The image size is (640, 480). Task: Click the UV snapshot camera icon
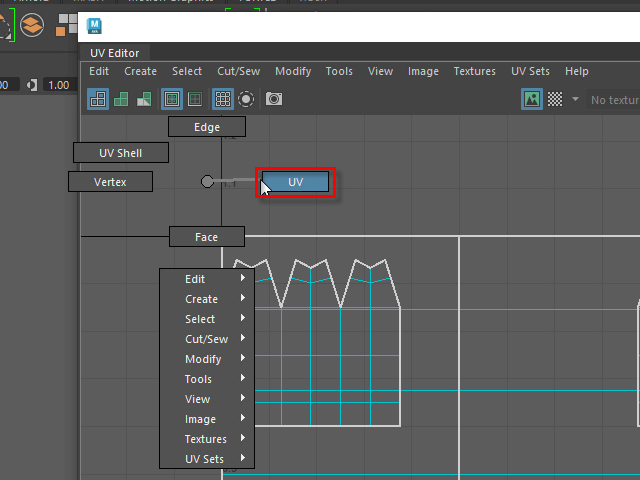point(273,99)
